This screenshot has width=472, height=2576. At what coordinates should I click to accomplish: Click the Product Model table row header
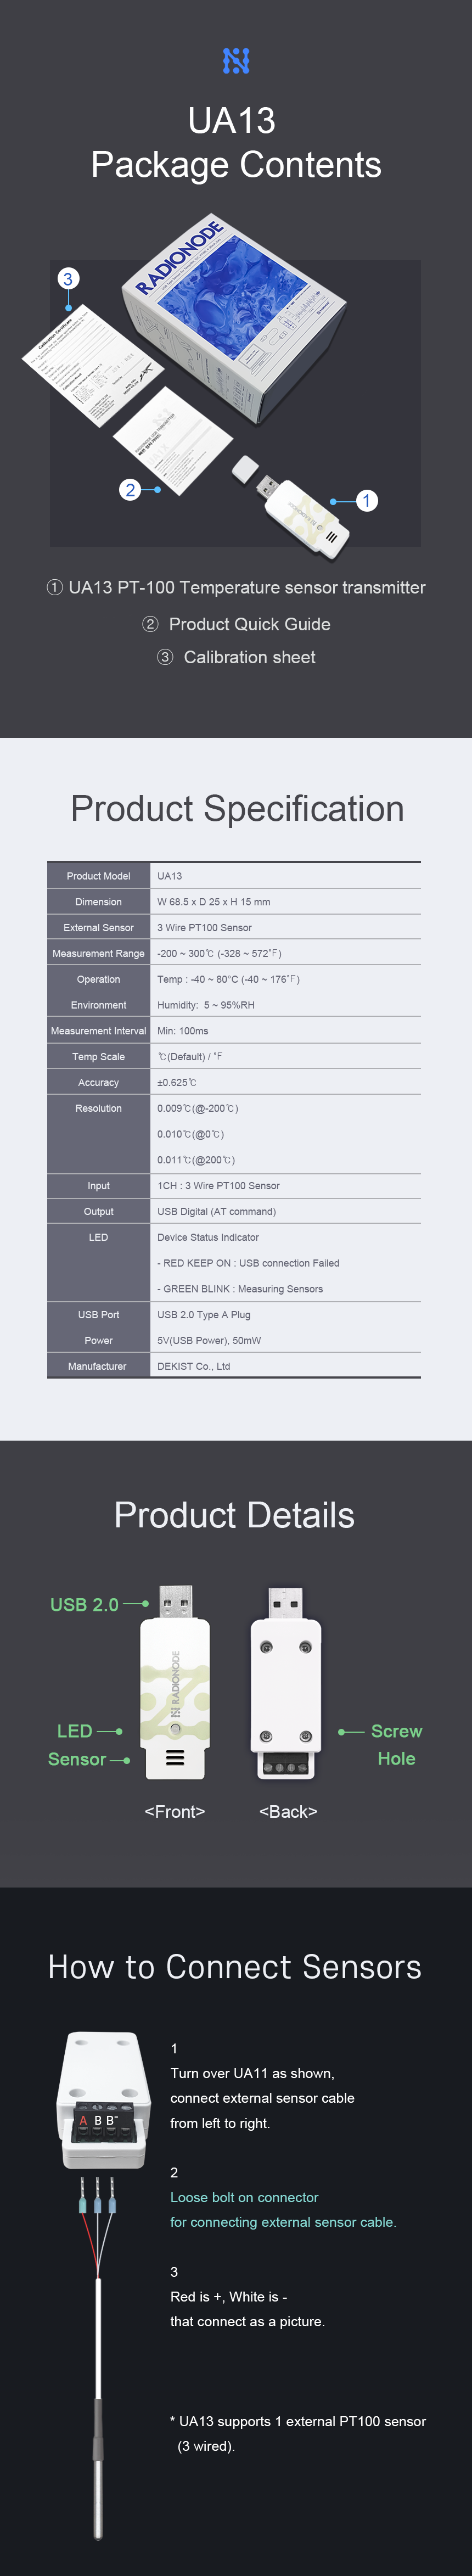98,875
